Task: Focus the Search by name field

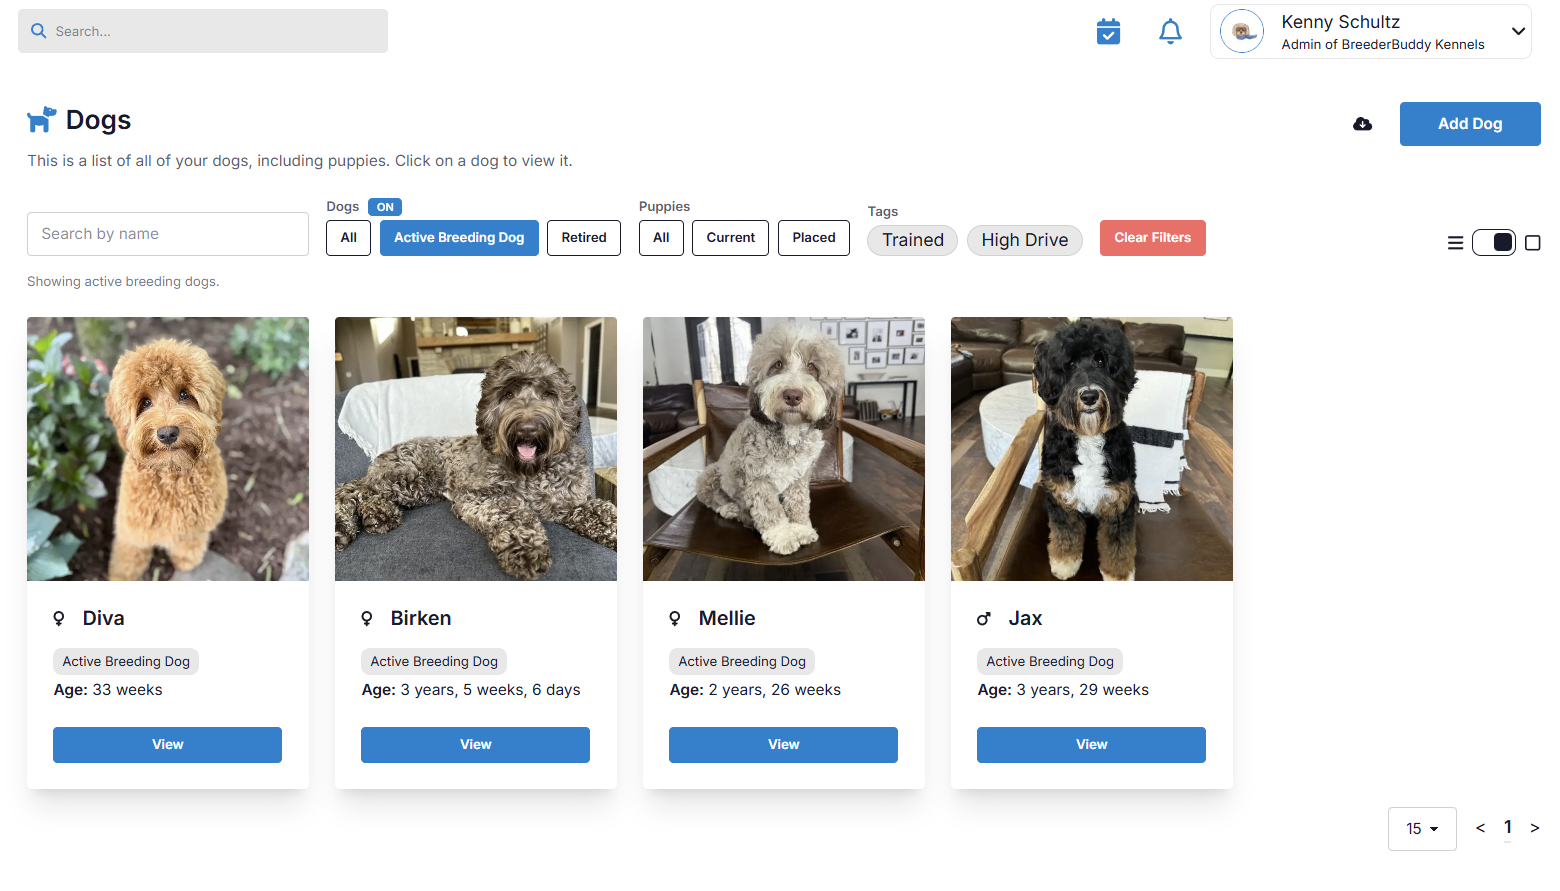Action: (x=168, y=234)
